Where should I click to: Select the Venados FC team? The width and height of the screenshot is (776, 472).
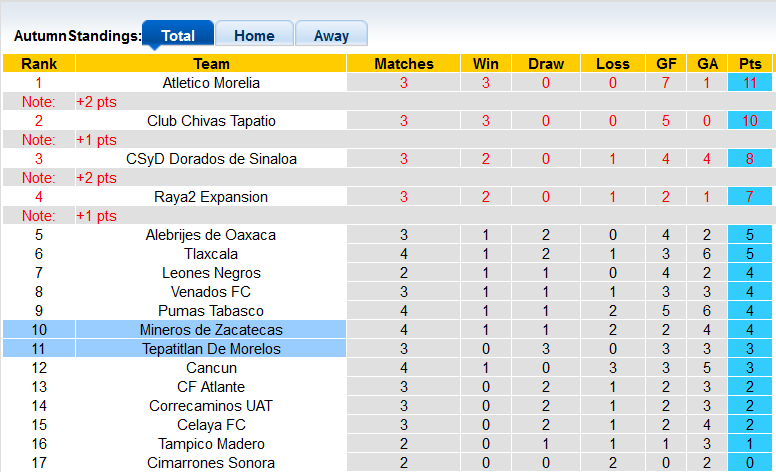pos(211,292)
